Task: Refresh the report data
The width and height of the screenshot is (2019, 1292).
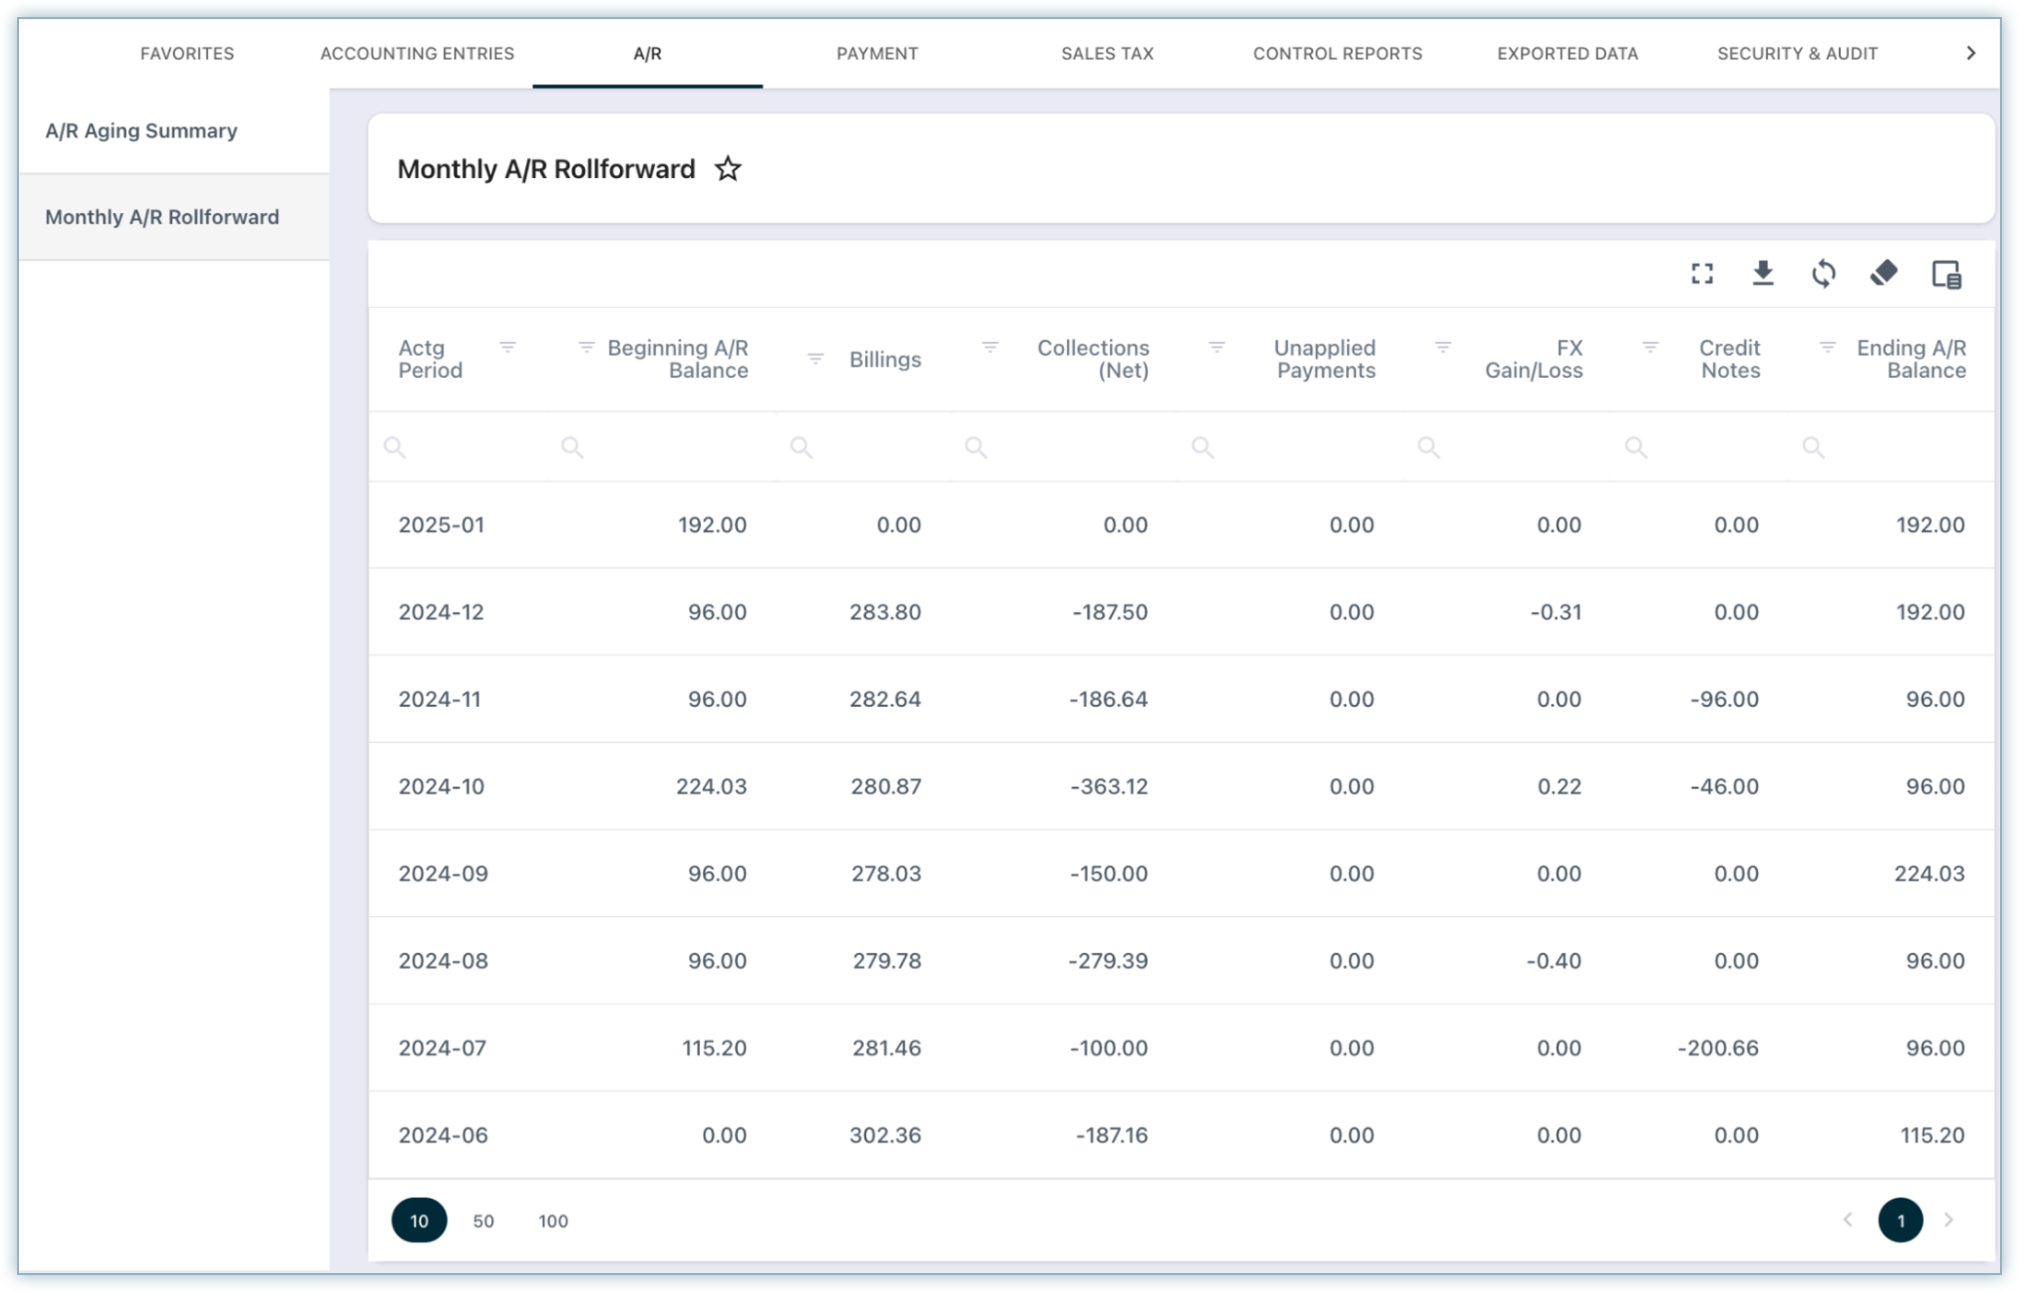Action: [x=1823, y=273]
